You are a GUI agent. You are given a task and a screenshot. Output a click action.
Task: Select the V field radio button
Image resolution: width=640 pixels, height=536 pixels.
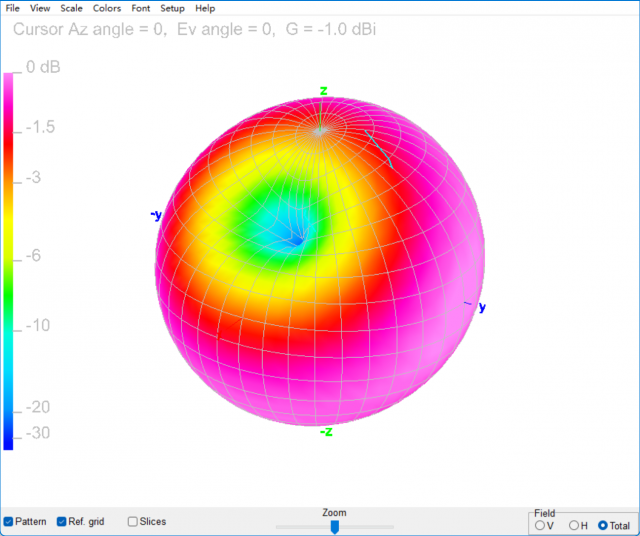541,525
